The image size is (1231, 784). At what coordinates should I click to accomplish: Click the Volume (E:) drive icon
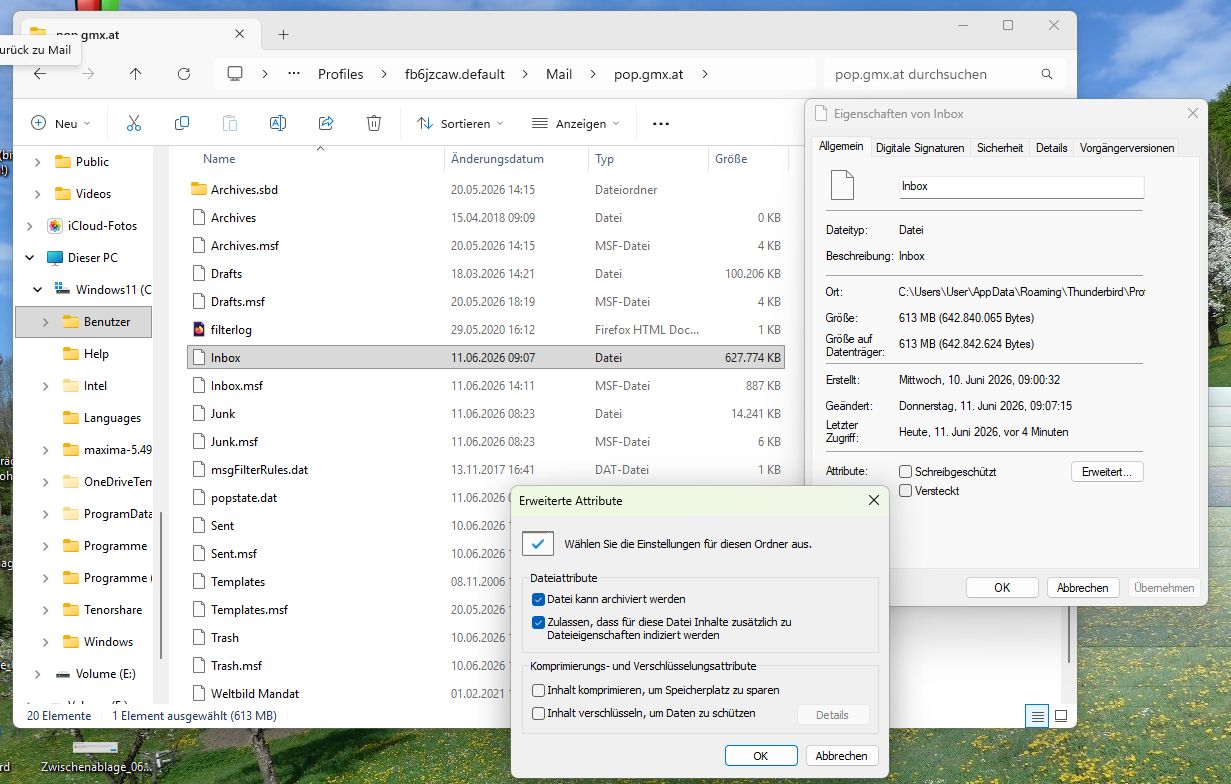coord(63,674)
